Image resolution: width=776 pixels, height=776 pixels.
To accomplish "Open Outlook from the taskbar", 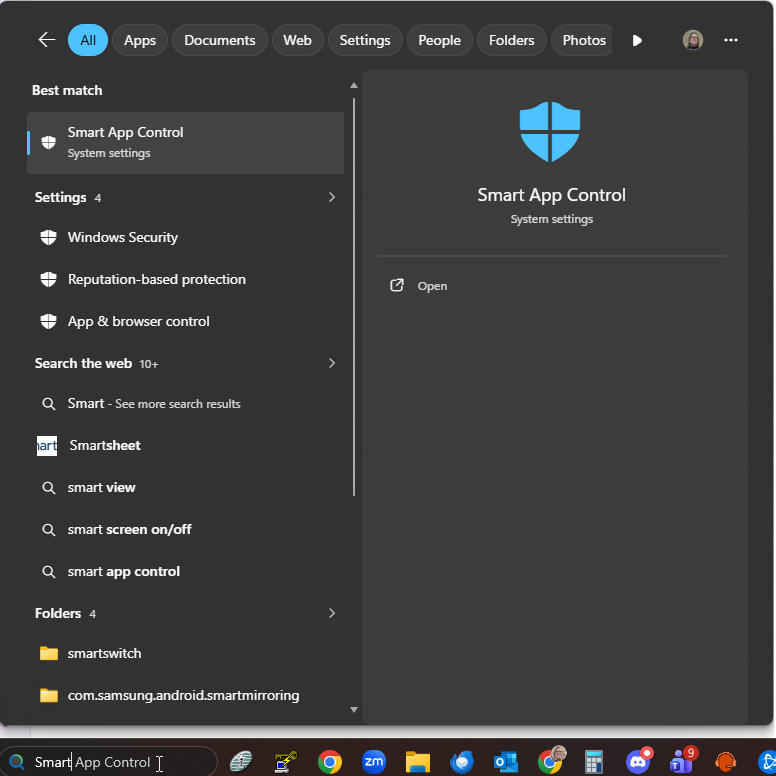I will pos(506,762).
